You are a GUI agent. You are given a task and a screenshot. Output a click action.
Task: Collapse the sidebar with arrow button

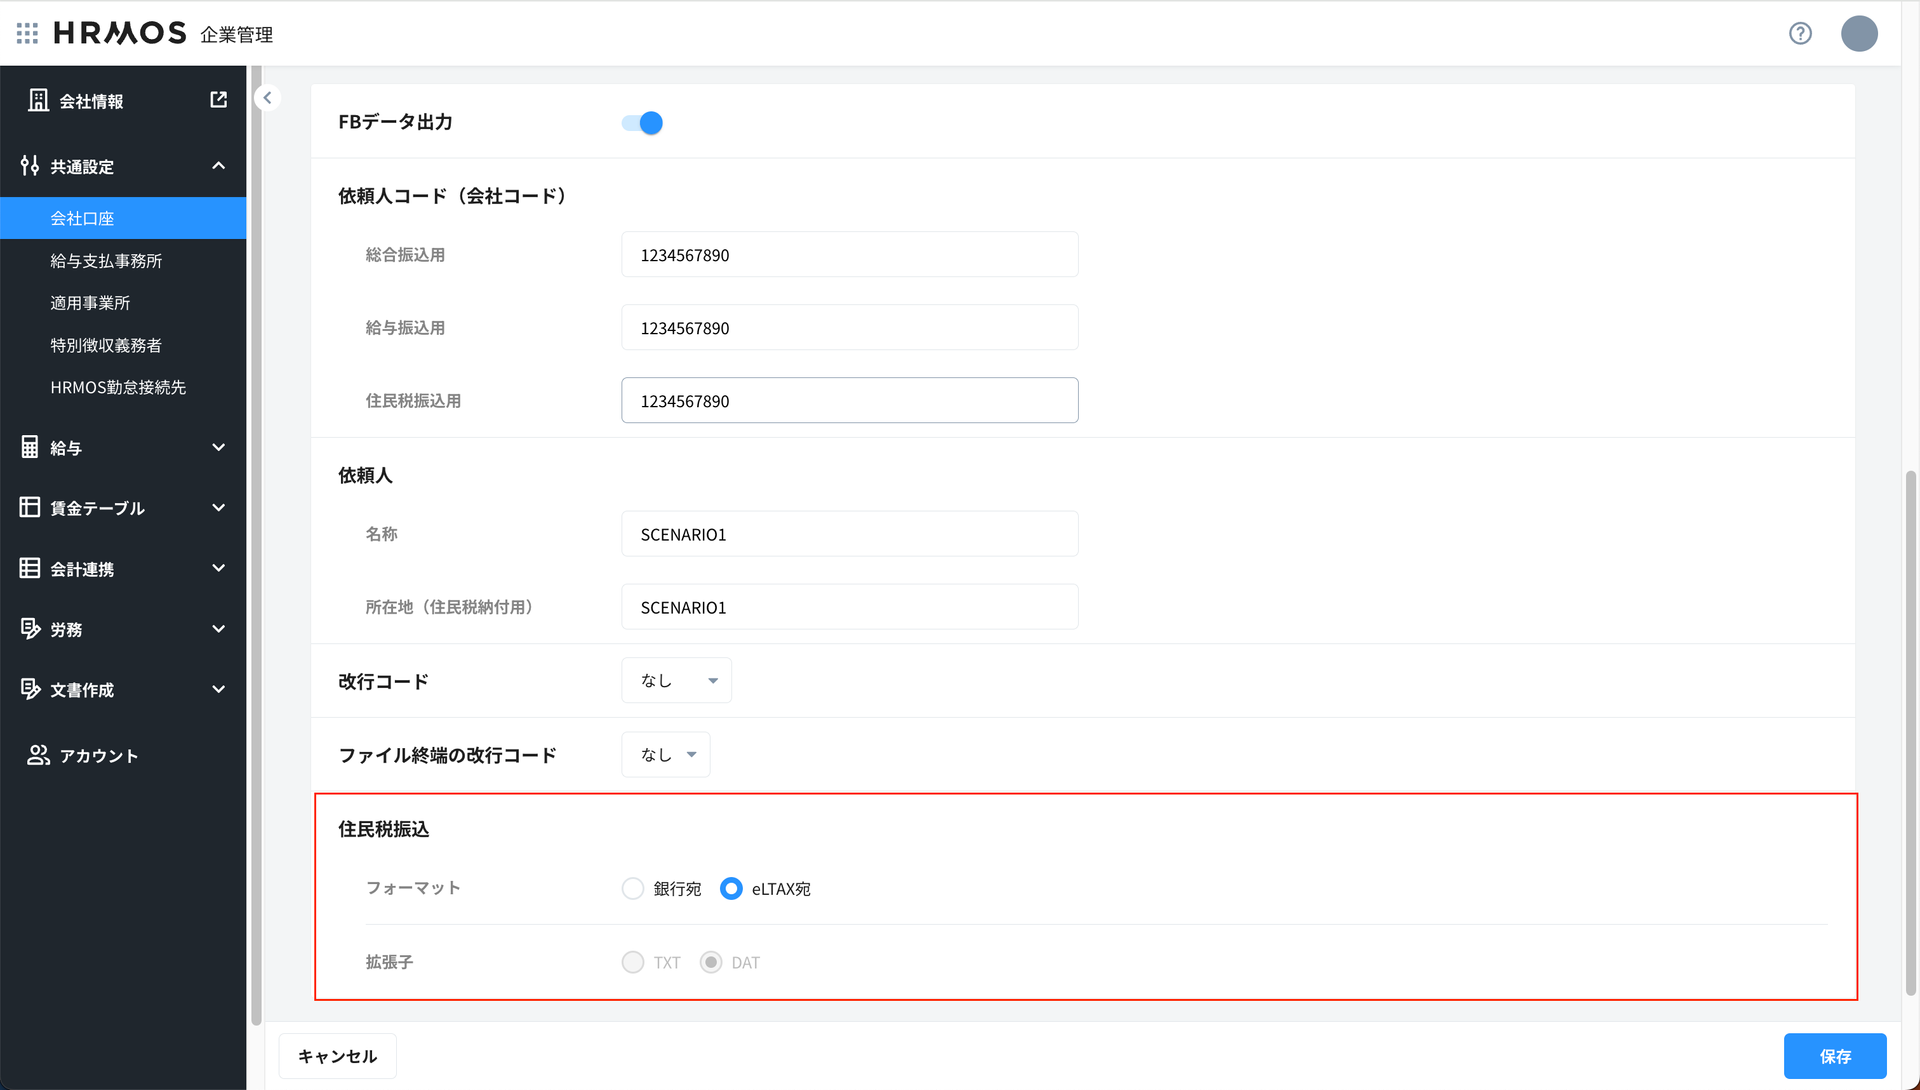pos(267,98)
